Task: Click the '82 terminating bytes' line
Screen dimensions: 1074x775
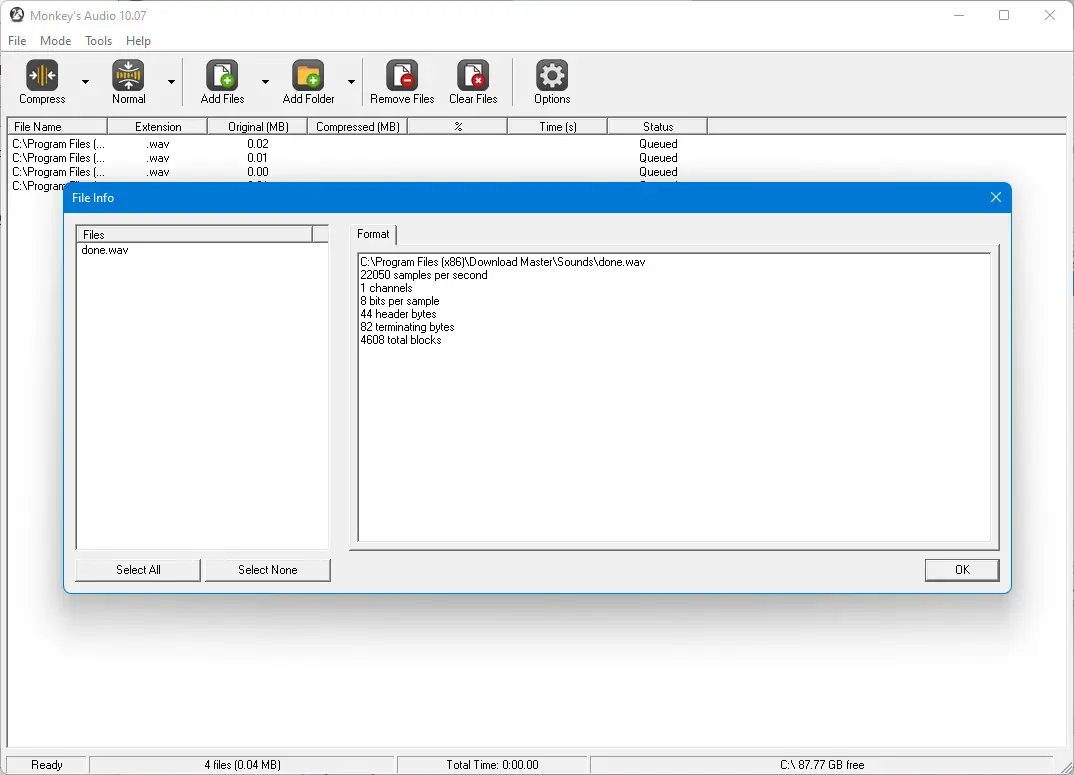Action: (408, 327)
